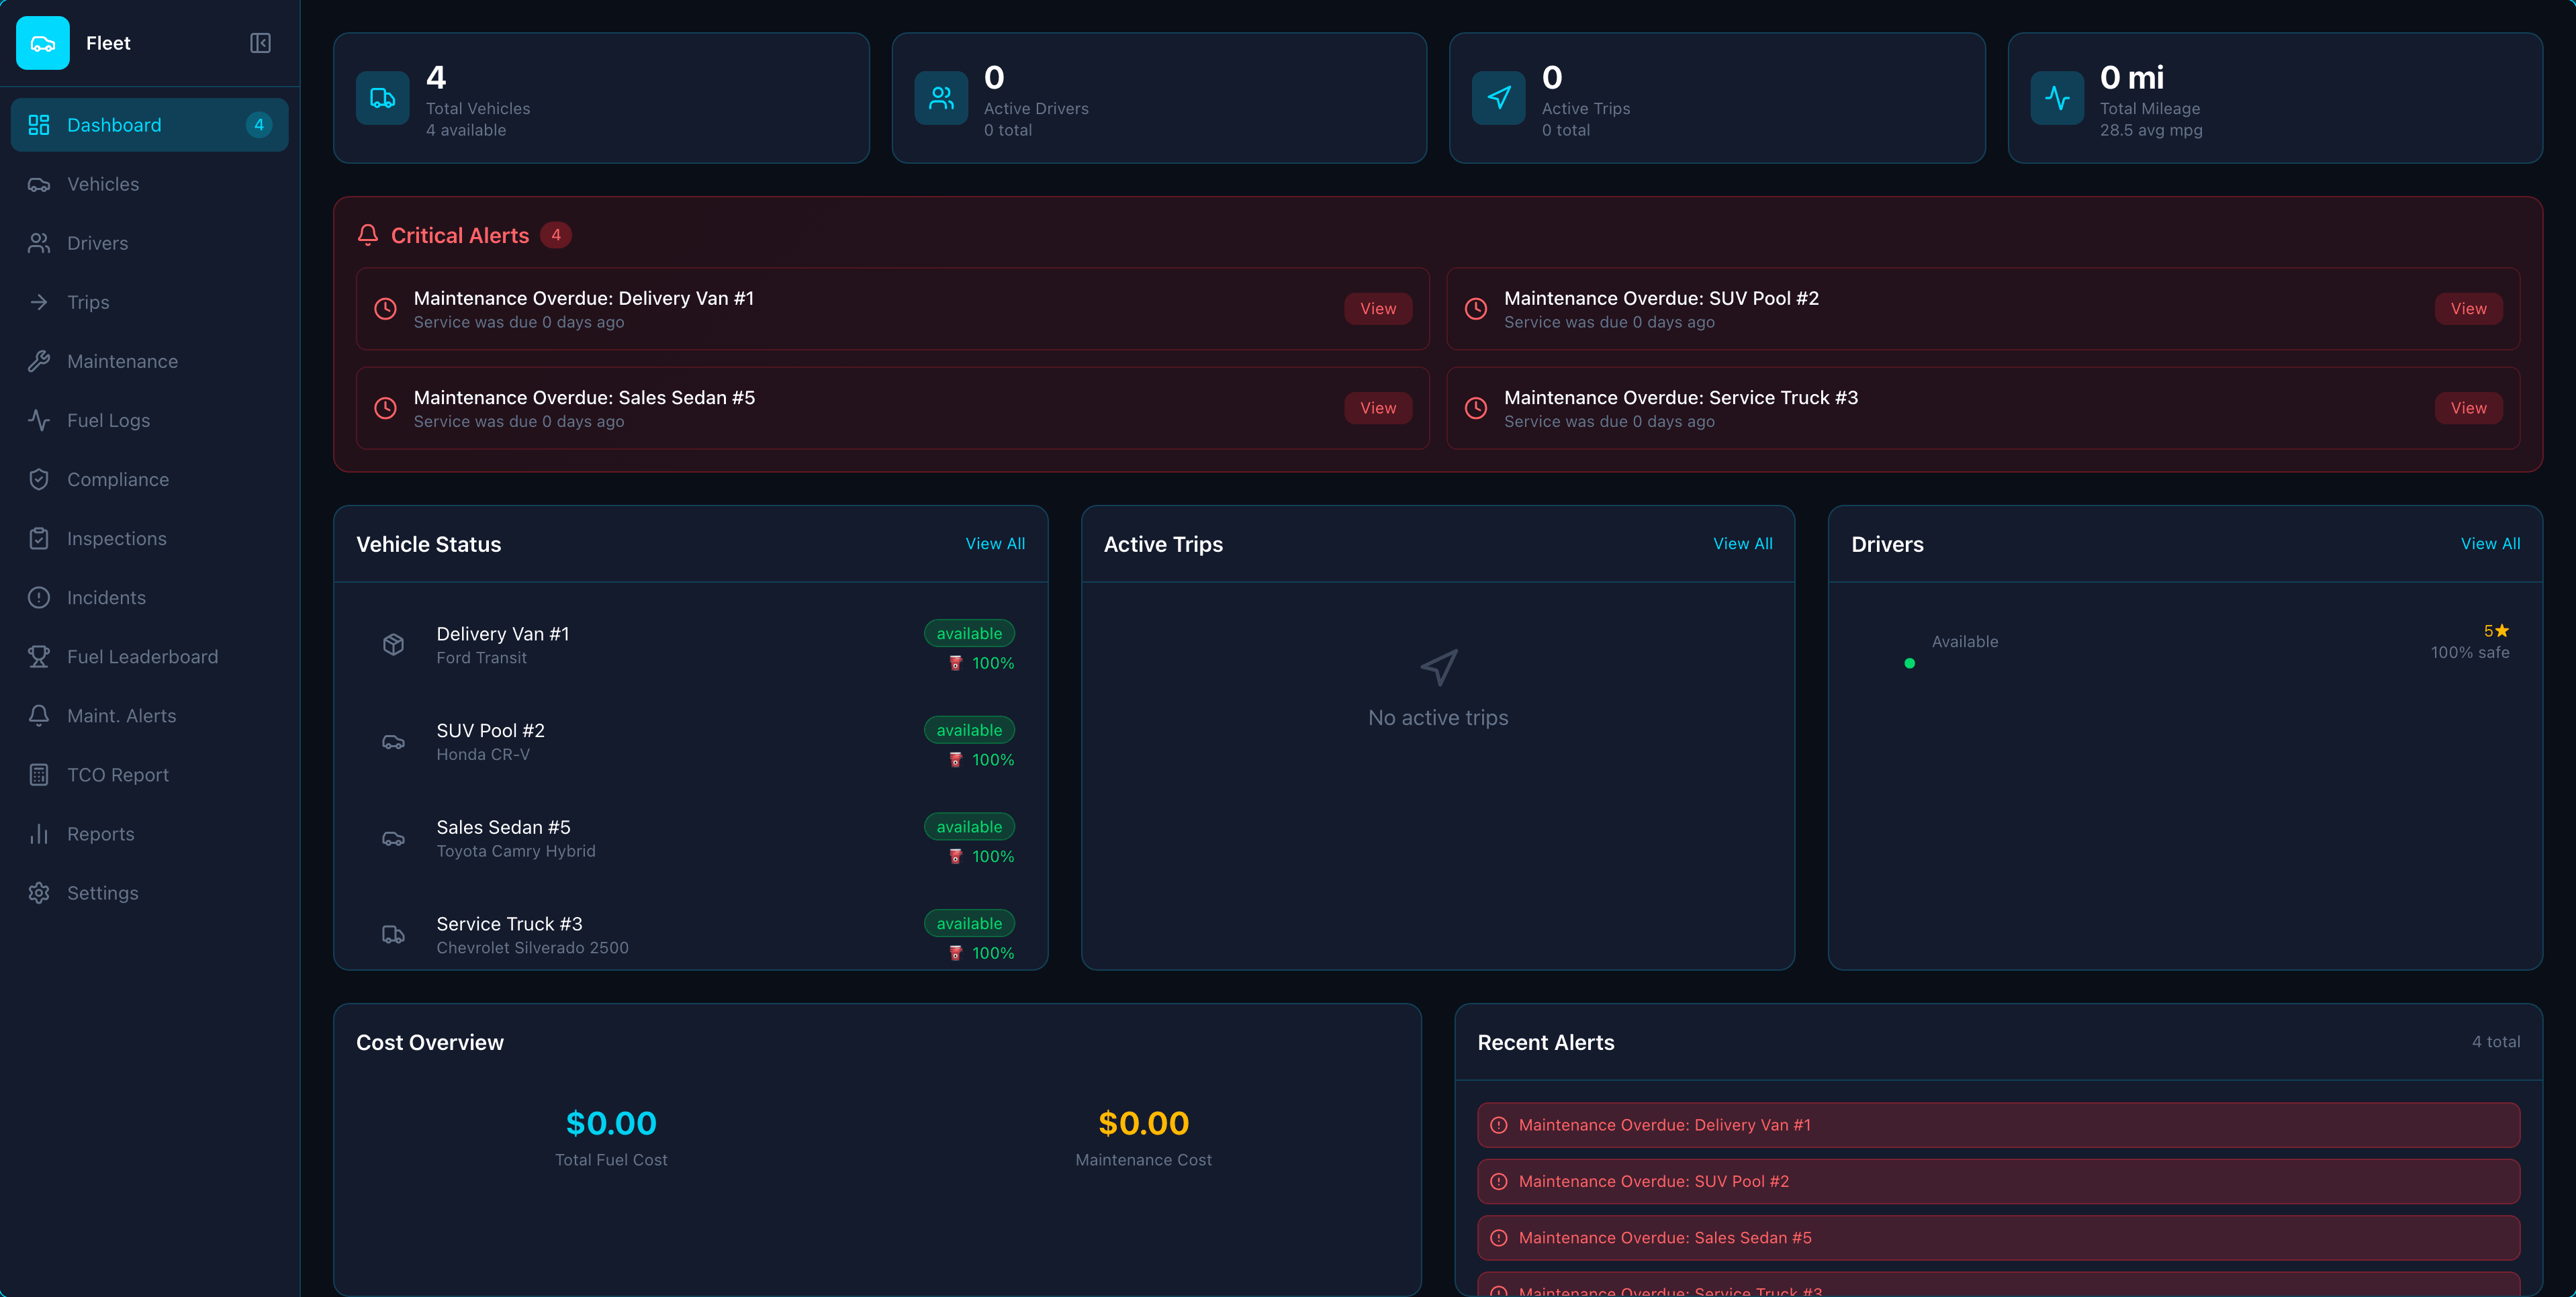The width and height of the screenshot is (2576, 1297).
Task: Click the Incidents alert icon
Action: point(39,597)
